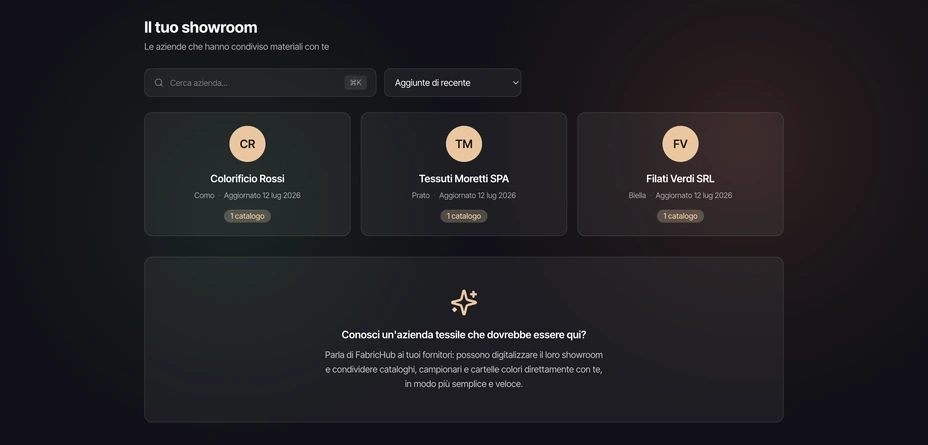Click the 1 catalogo badge for Filati Verdi
Viewport: 928px width, 445px height.
tap(681, 216)
